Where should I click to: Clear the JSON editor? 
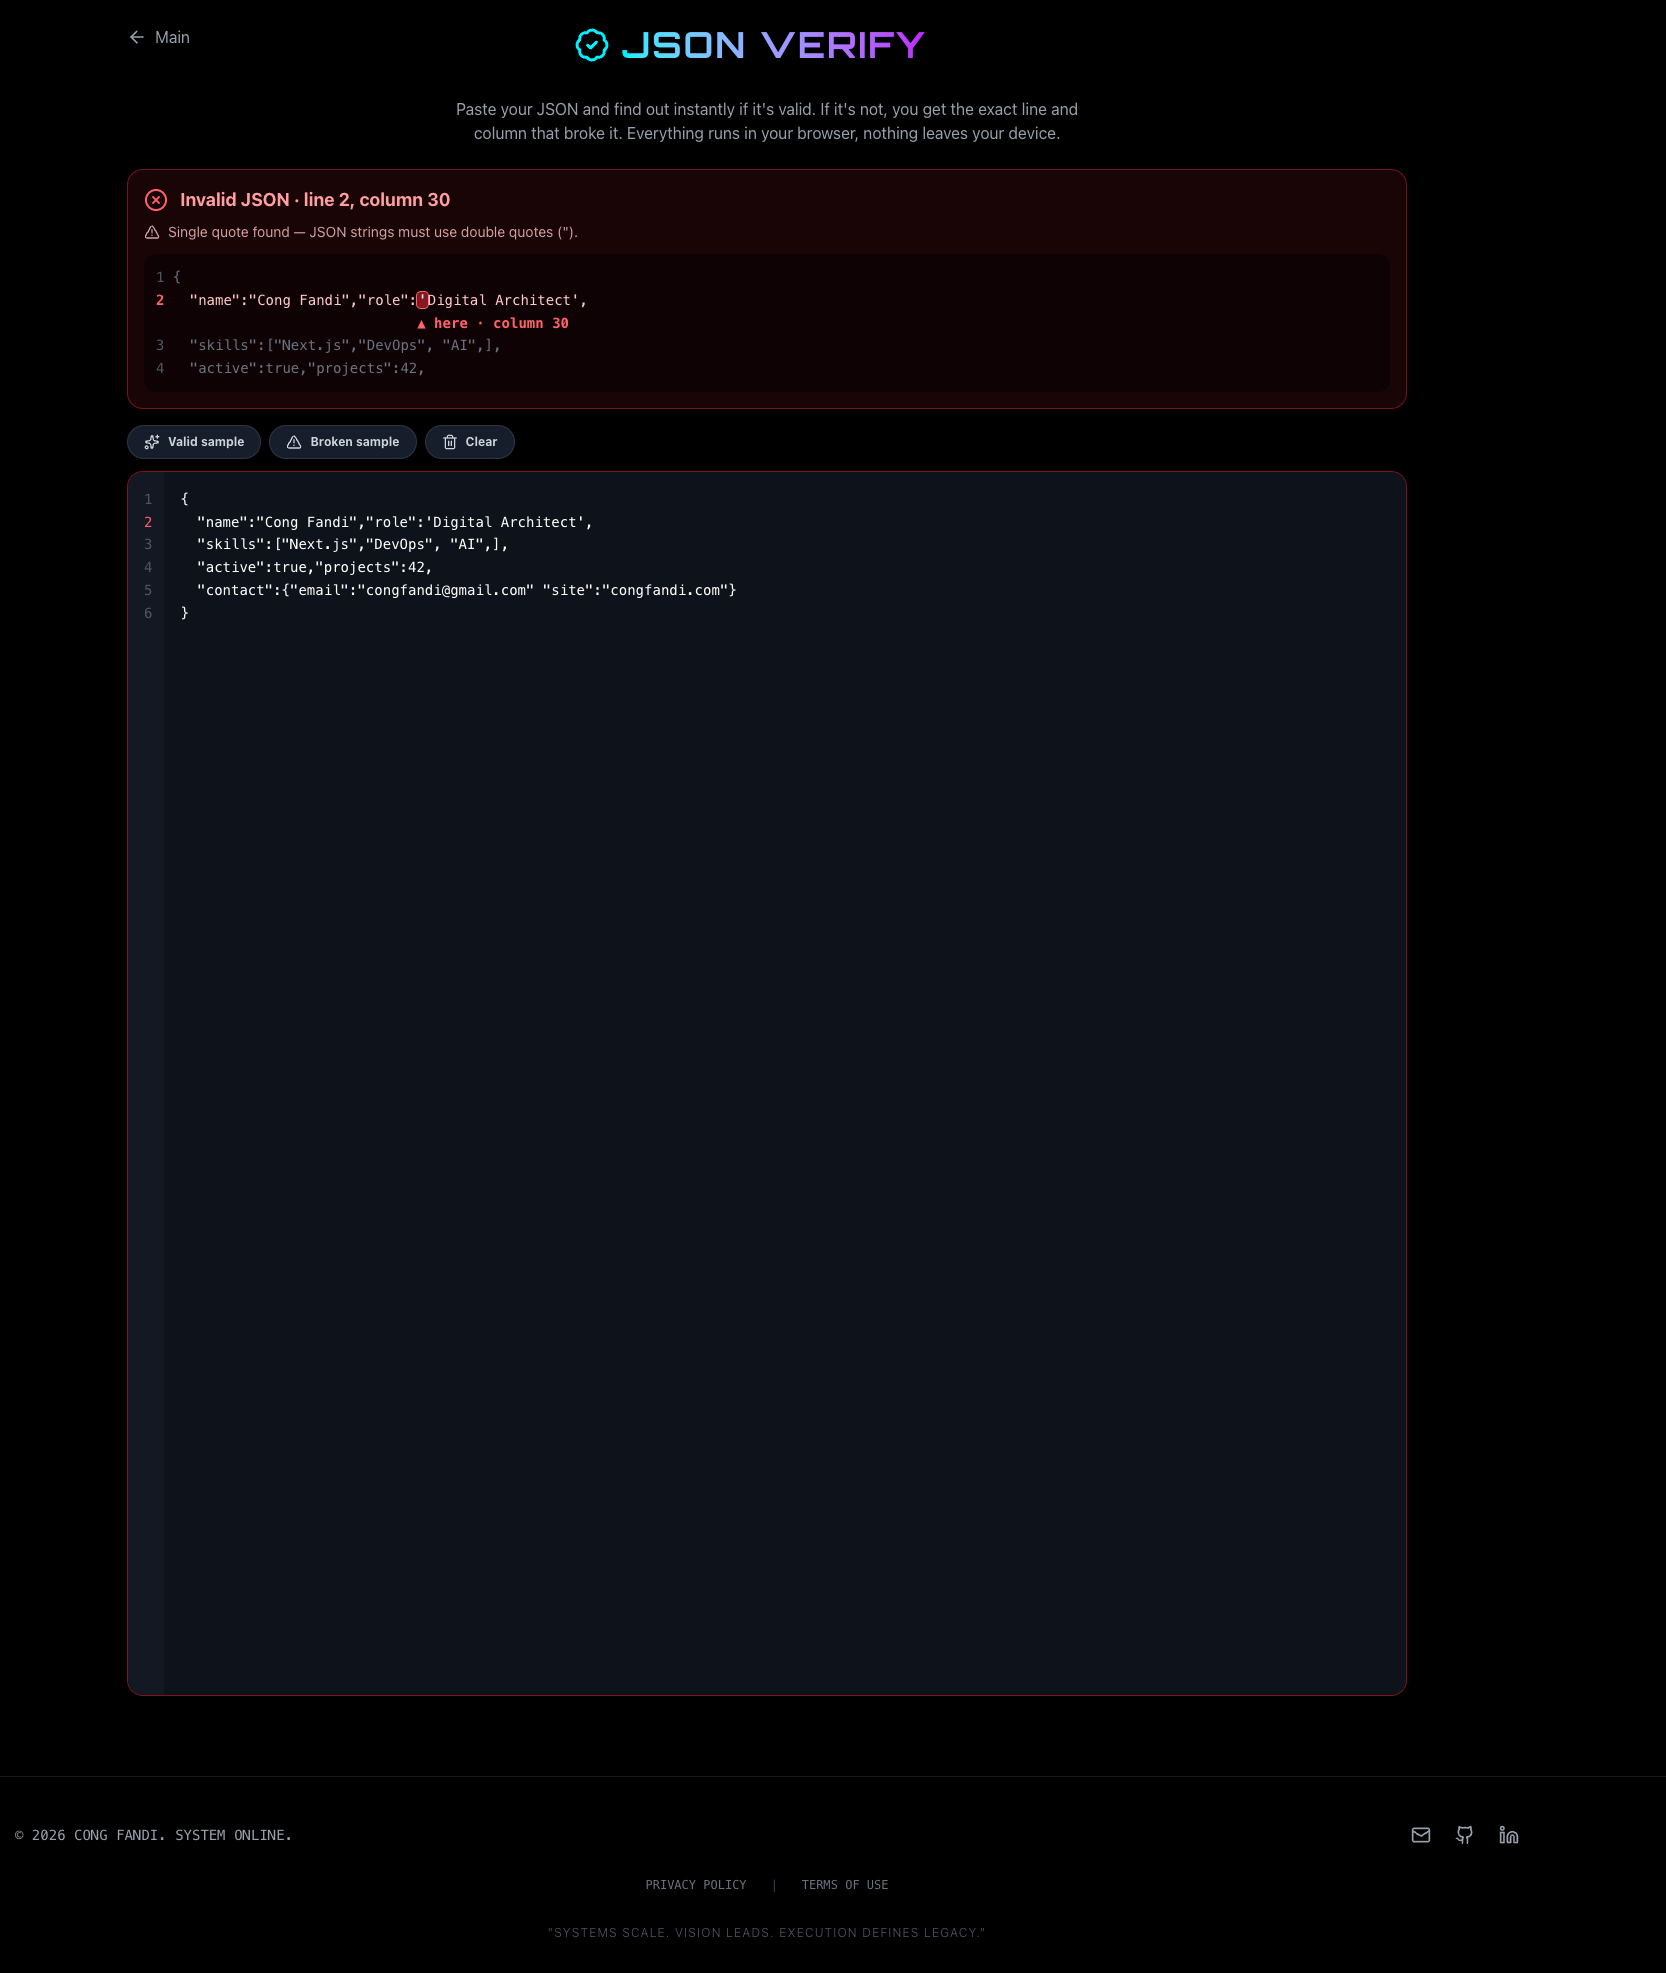(x=470, y=442)
